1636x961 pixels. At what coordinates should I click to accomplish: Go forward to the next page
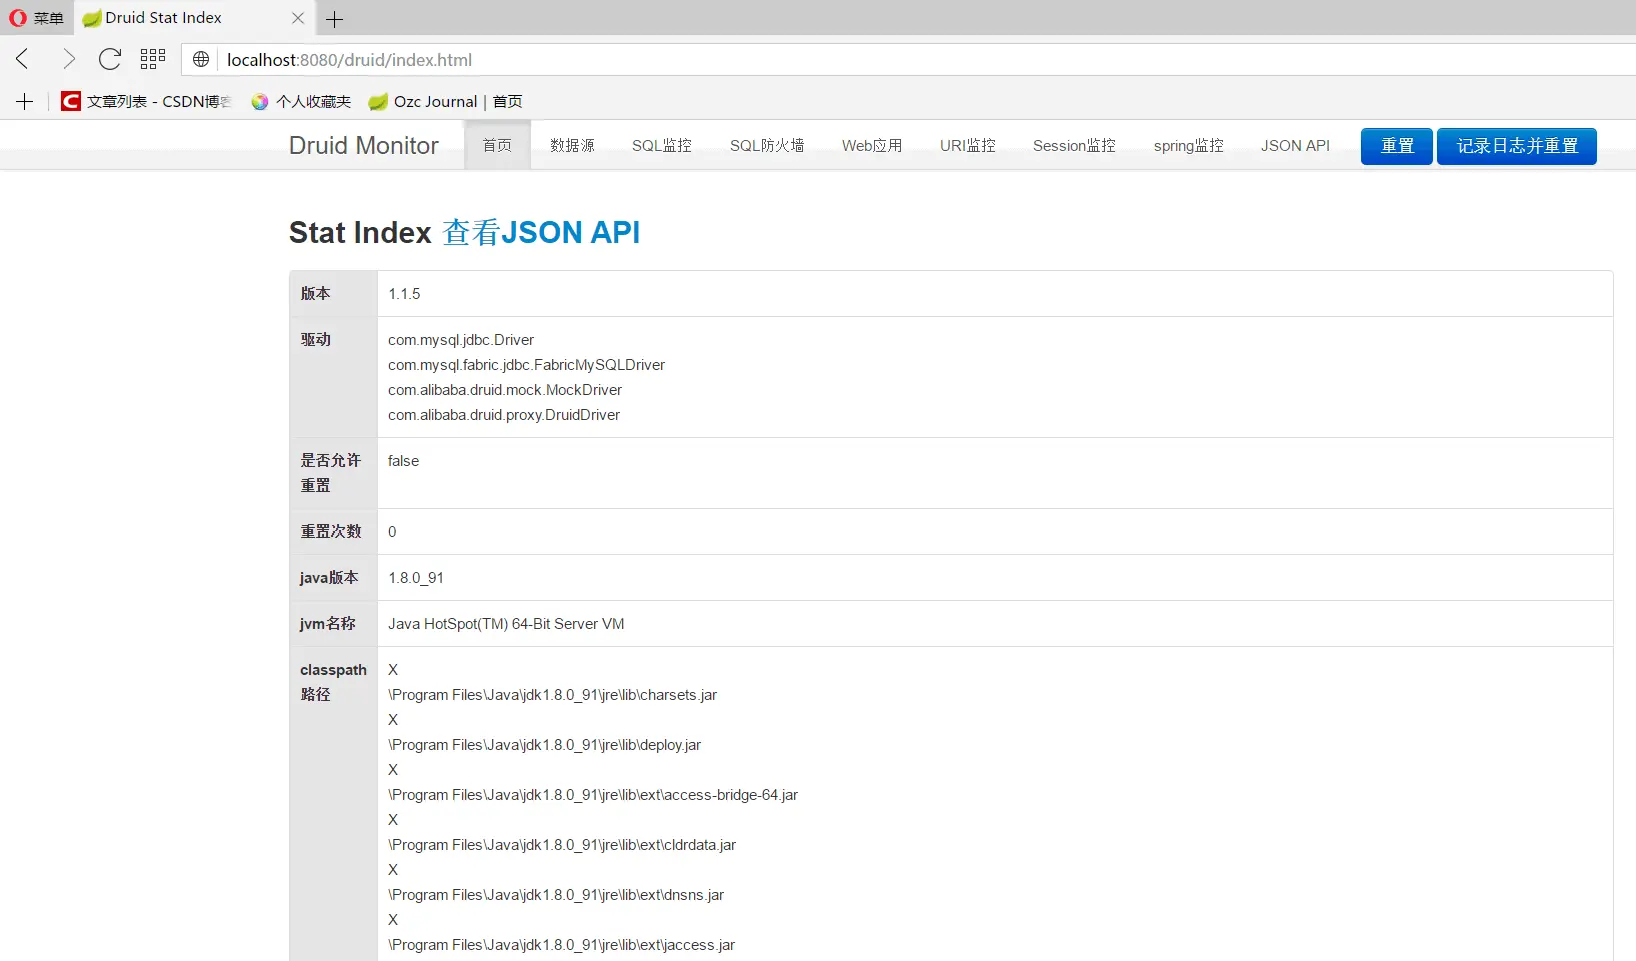coord(68,59)
